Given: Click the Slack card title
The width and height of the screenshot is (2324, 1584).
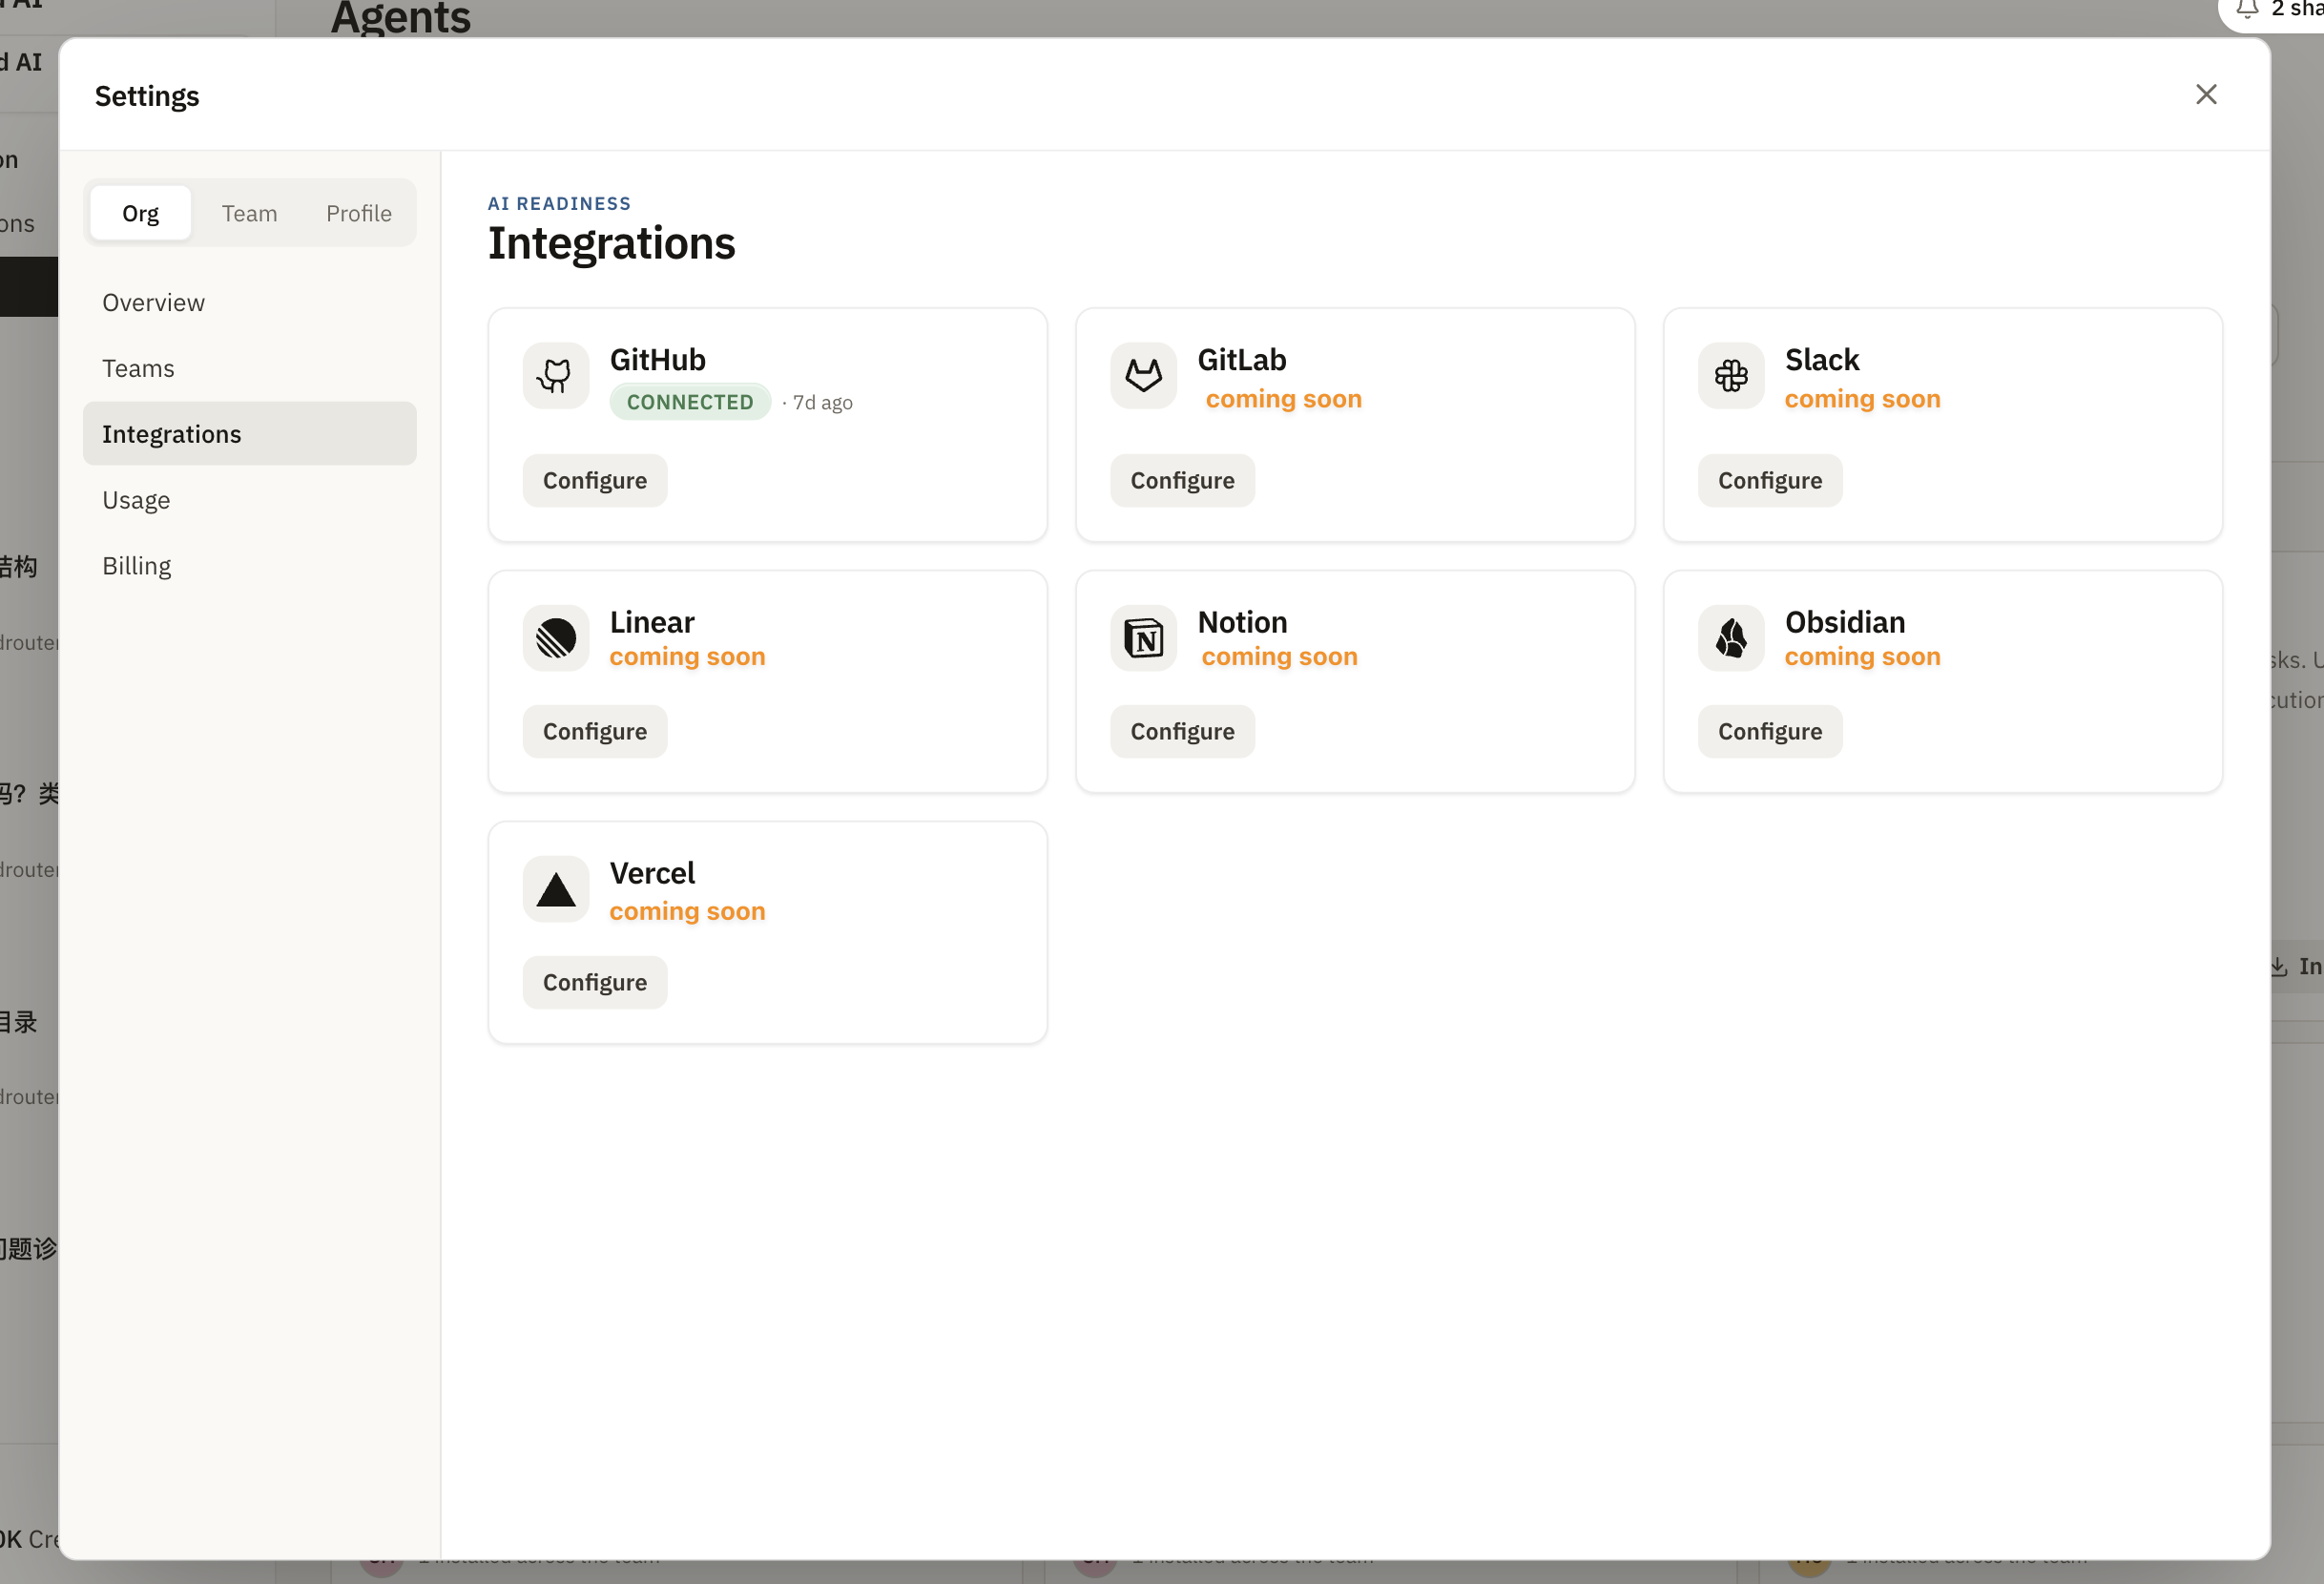Looking at the screenshot, I should click(x=1822, y=360).
